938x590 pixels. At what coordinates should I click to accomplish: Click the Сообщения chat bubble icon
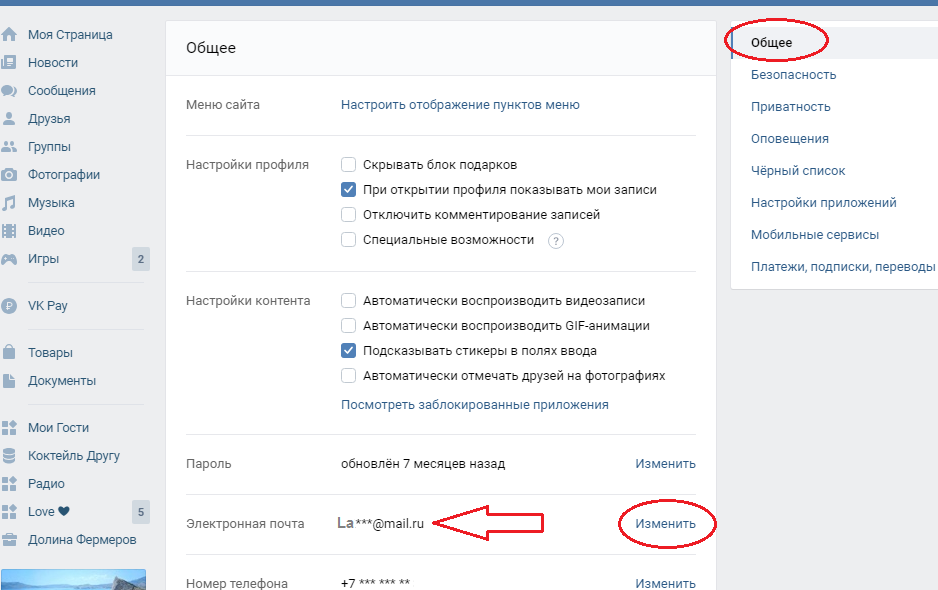[x=9, y=91]
